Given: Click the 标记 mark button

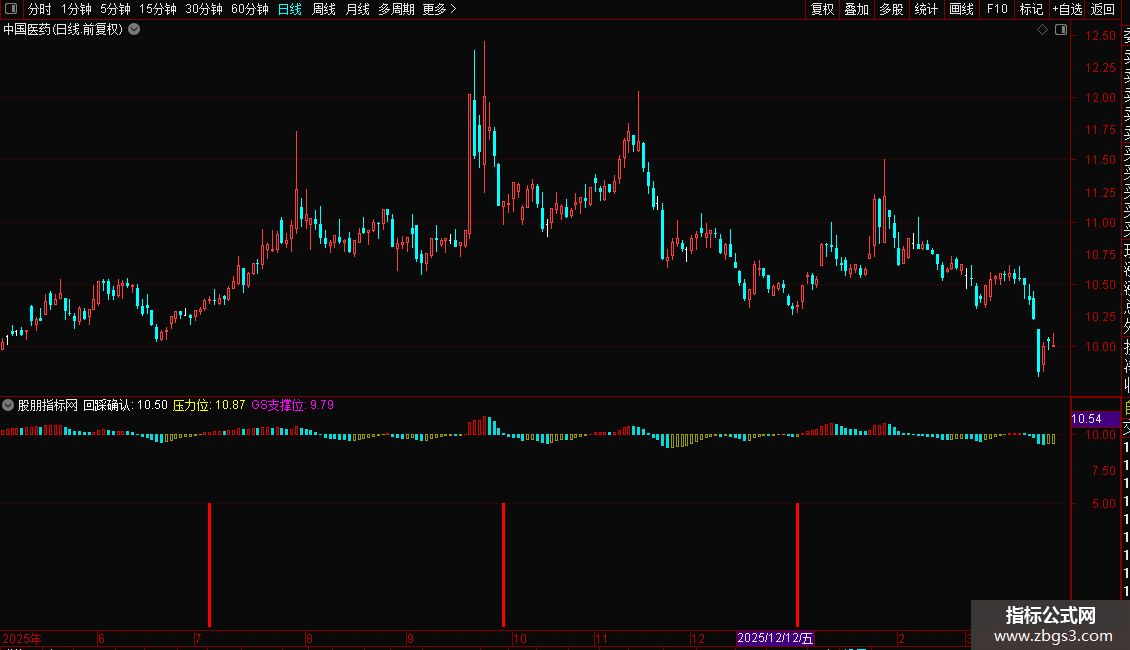Looking at the screenshot, I should (1031, 9).
